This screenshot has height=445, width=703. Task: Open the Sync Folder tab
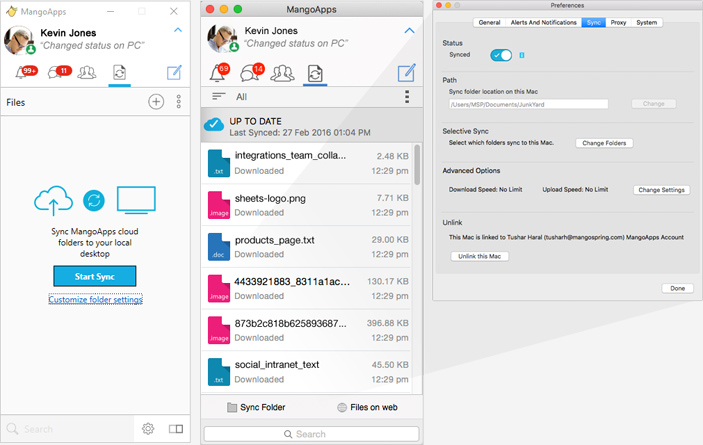256,407
